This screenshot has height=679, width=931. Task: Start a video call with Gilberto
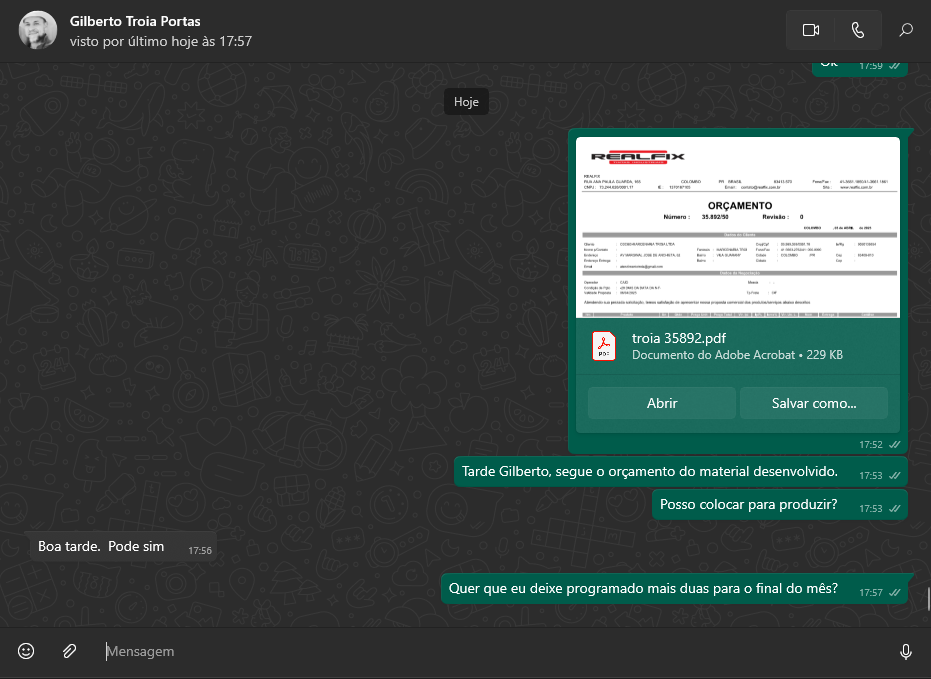click(x=810, y=30)
